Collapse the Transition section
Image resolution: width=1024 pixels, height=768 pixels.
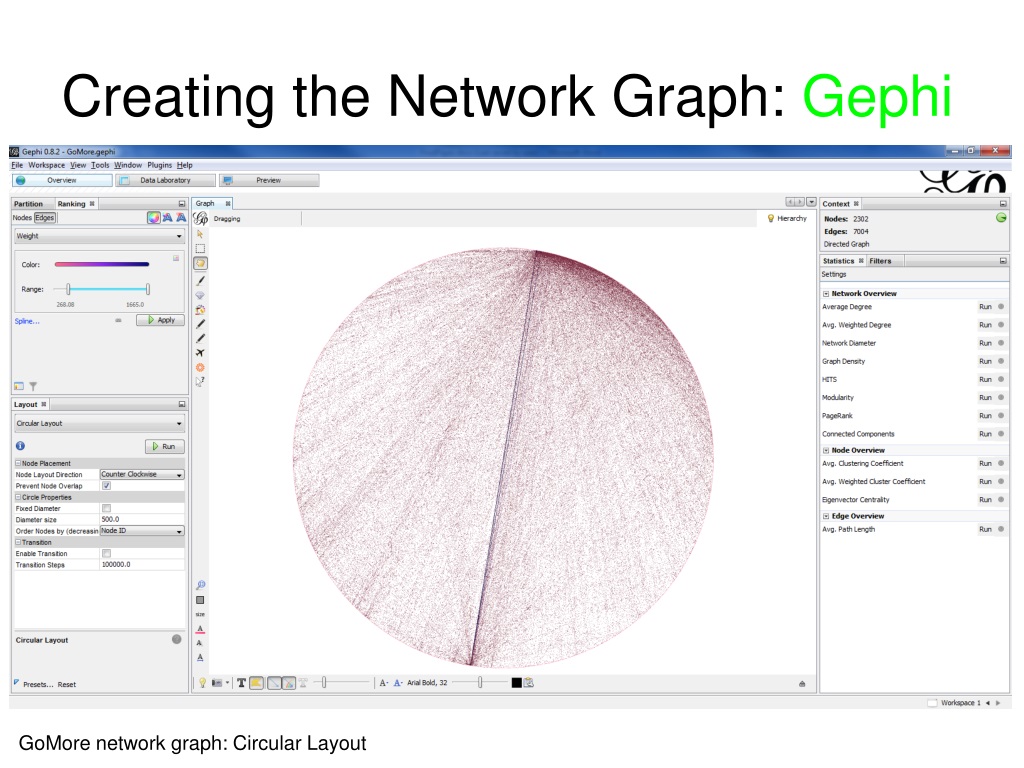(x=18, y=543)
